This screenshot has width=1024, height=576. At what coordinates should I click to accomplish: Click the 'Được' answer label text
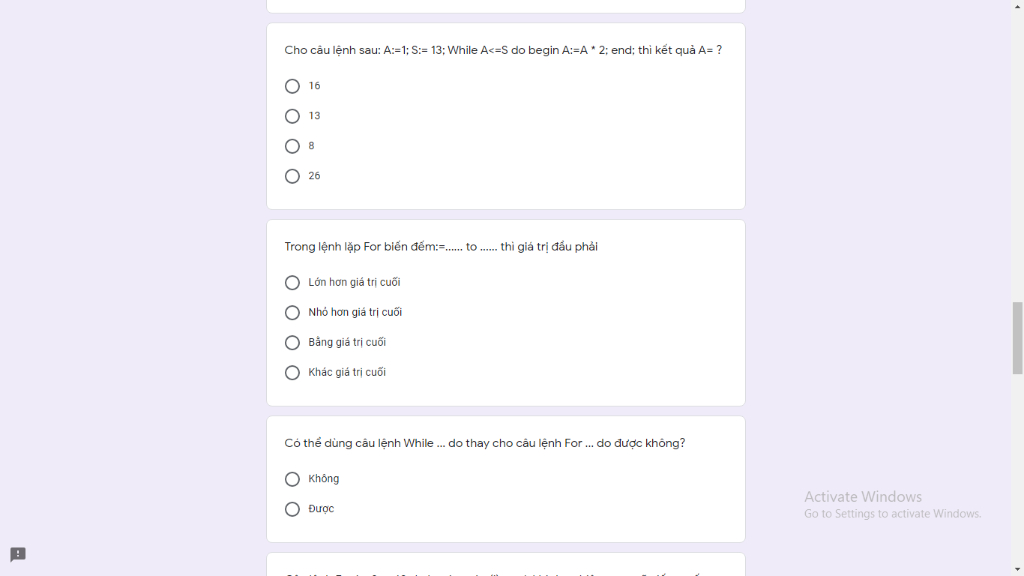[x=321, y=509]
